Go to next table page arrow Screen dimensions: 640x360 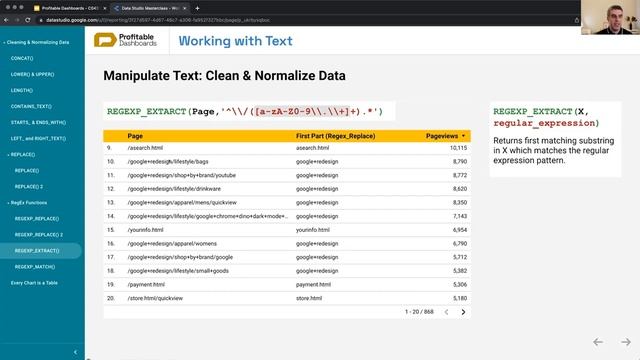point(463,312)
